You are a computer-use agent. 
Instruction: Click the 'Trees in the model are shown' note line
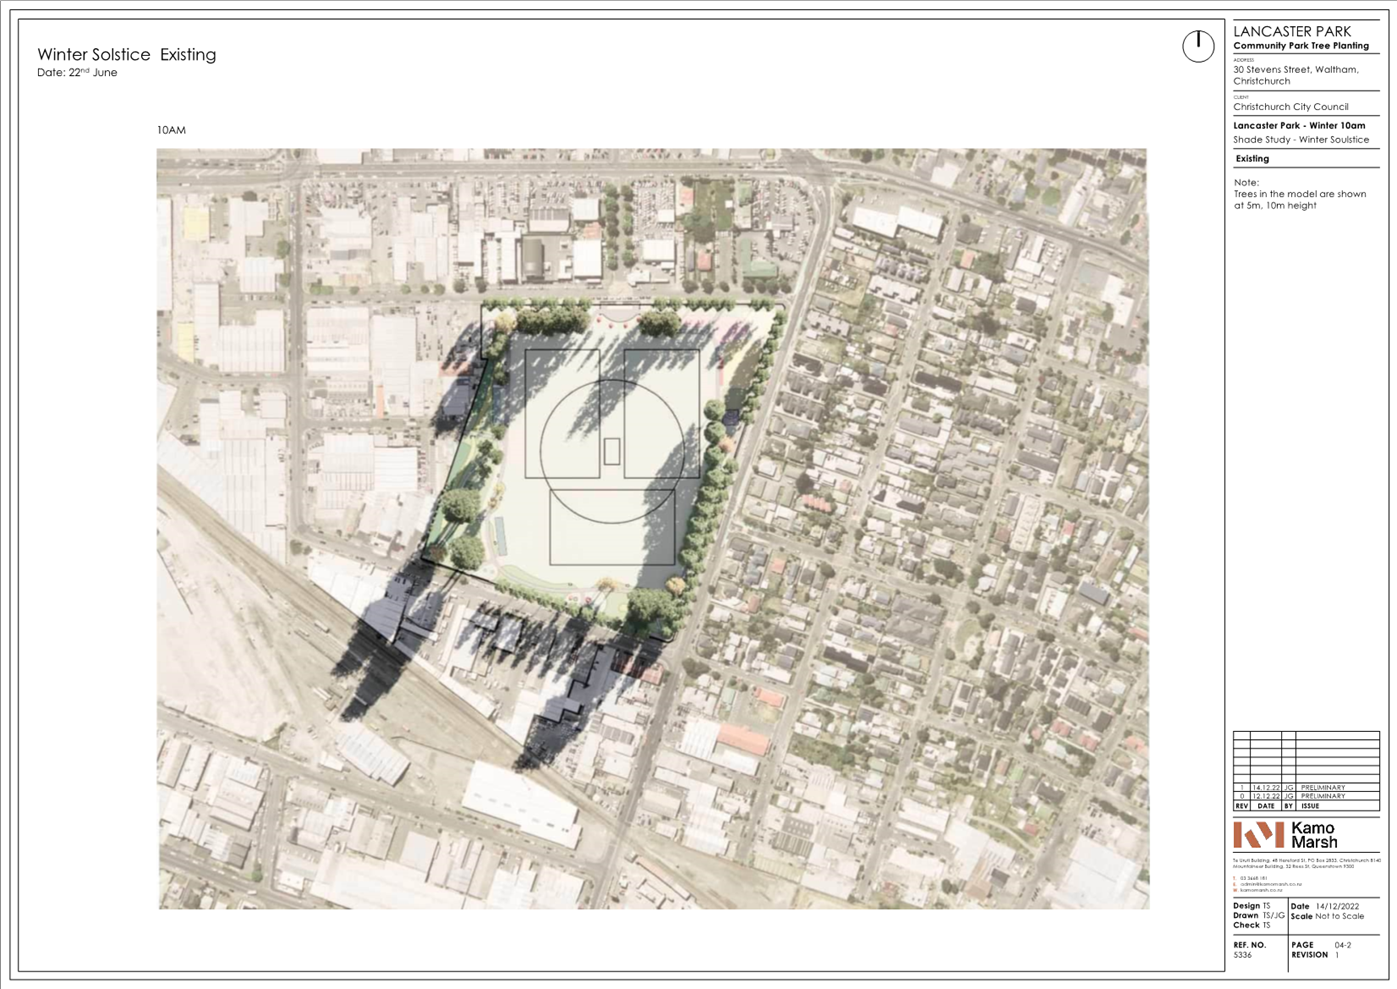(1300, 194)
